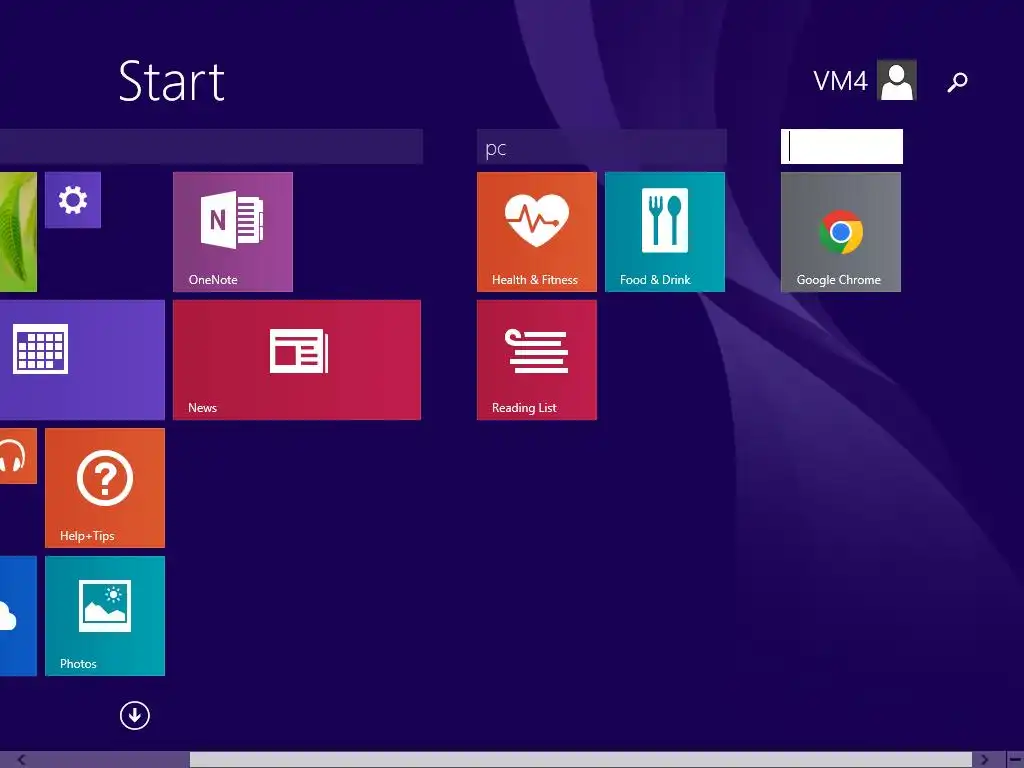Open the Food & Drink tile
The image size is (1024, 768).
tap(664, 232)
